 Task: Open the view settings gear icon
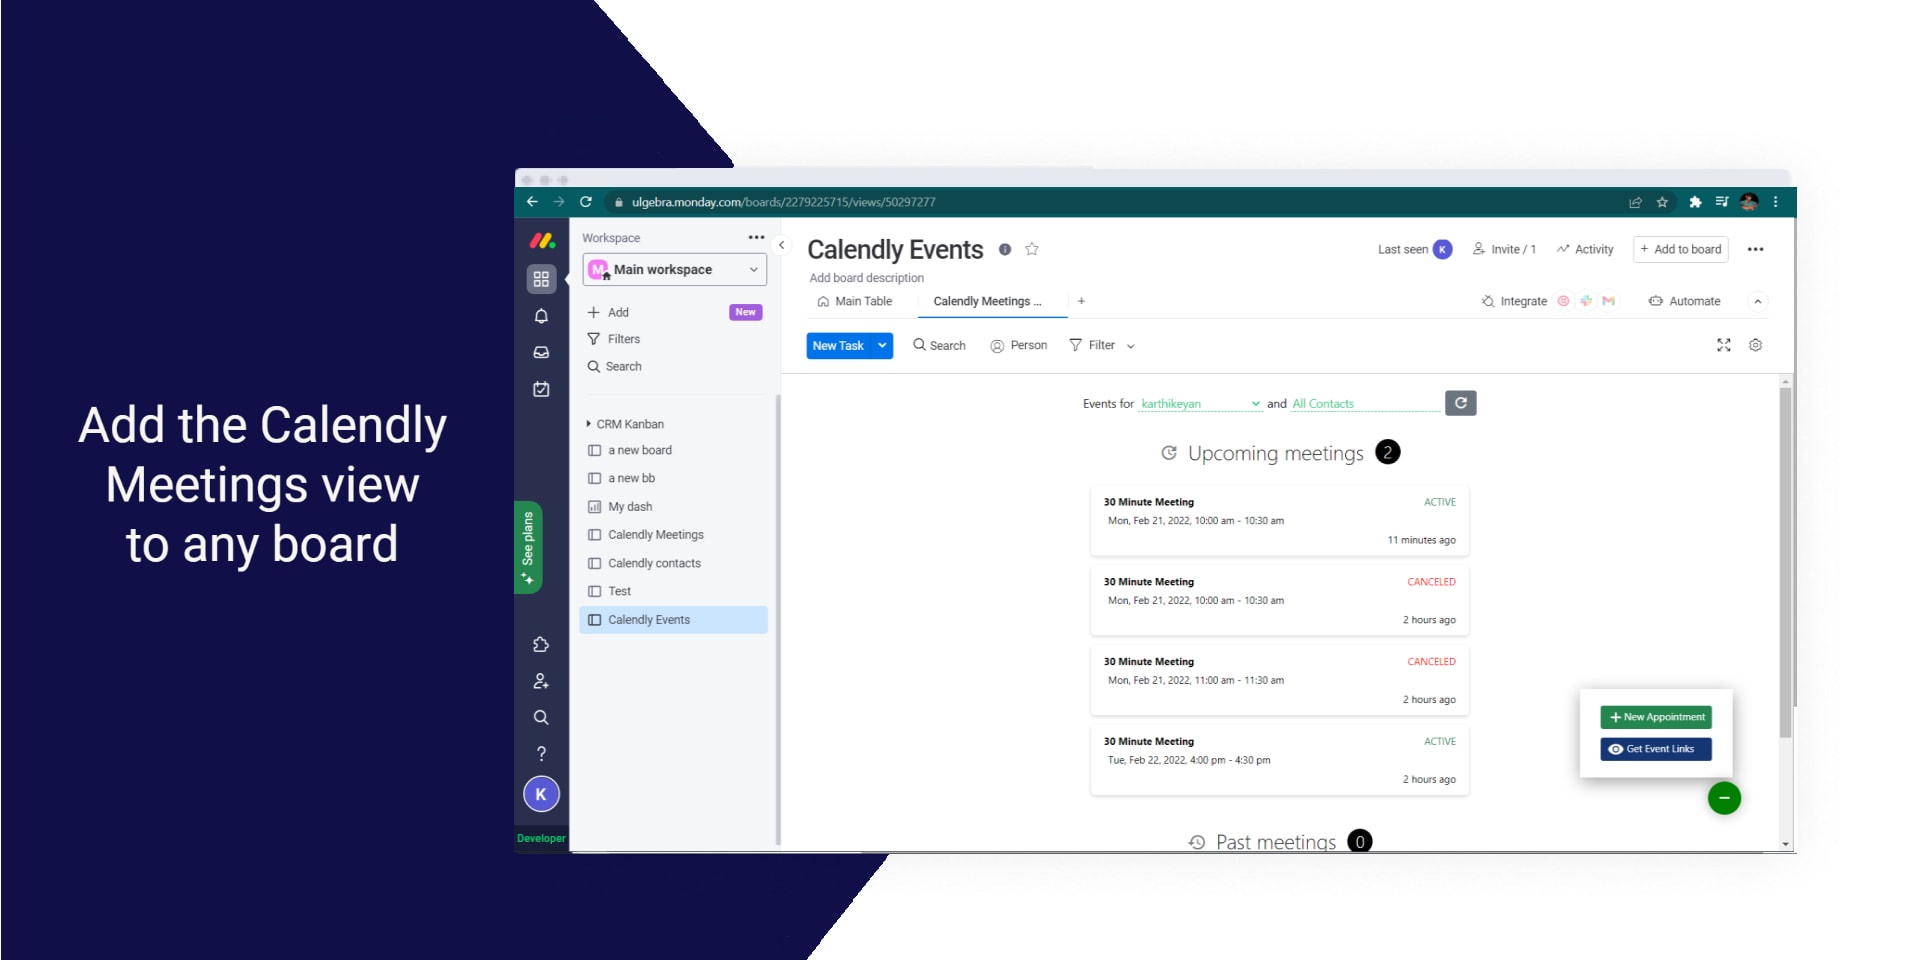click(1755, 345)
